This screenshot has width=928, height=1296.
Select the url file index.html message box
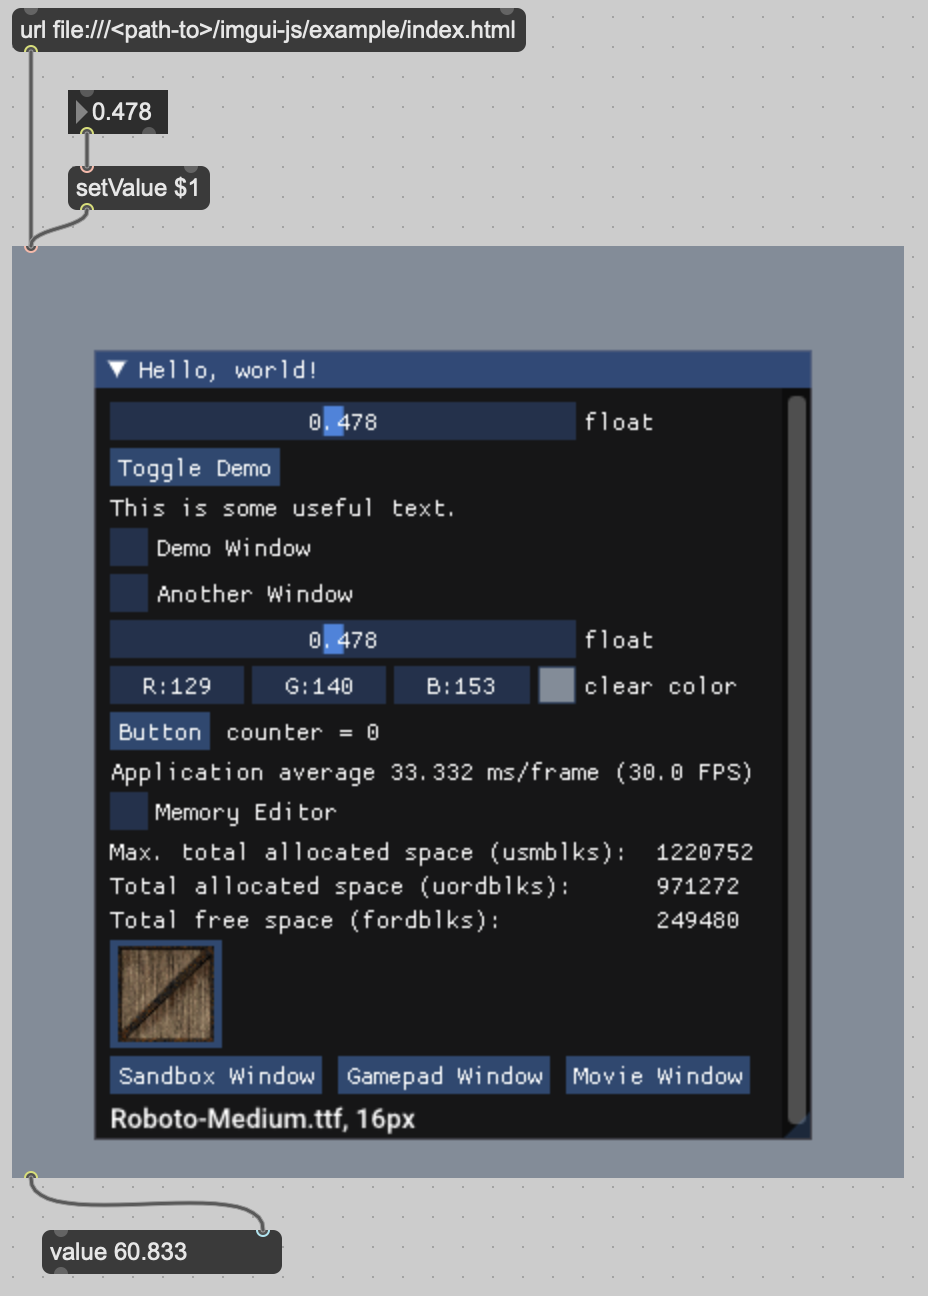[x=269, y=30]
